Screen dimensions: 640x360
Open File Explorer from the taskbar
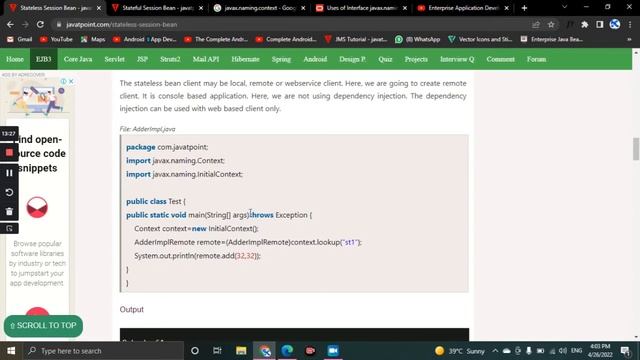tap(241, 351)
